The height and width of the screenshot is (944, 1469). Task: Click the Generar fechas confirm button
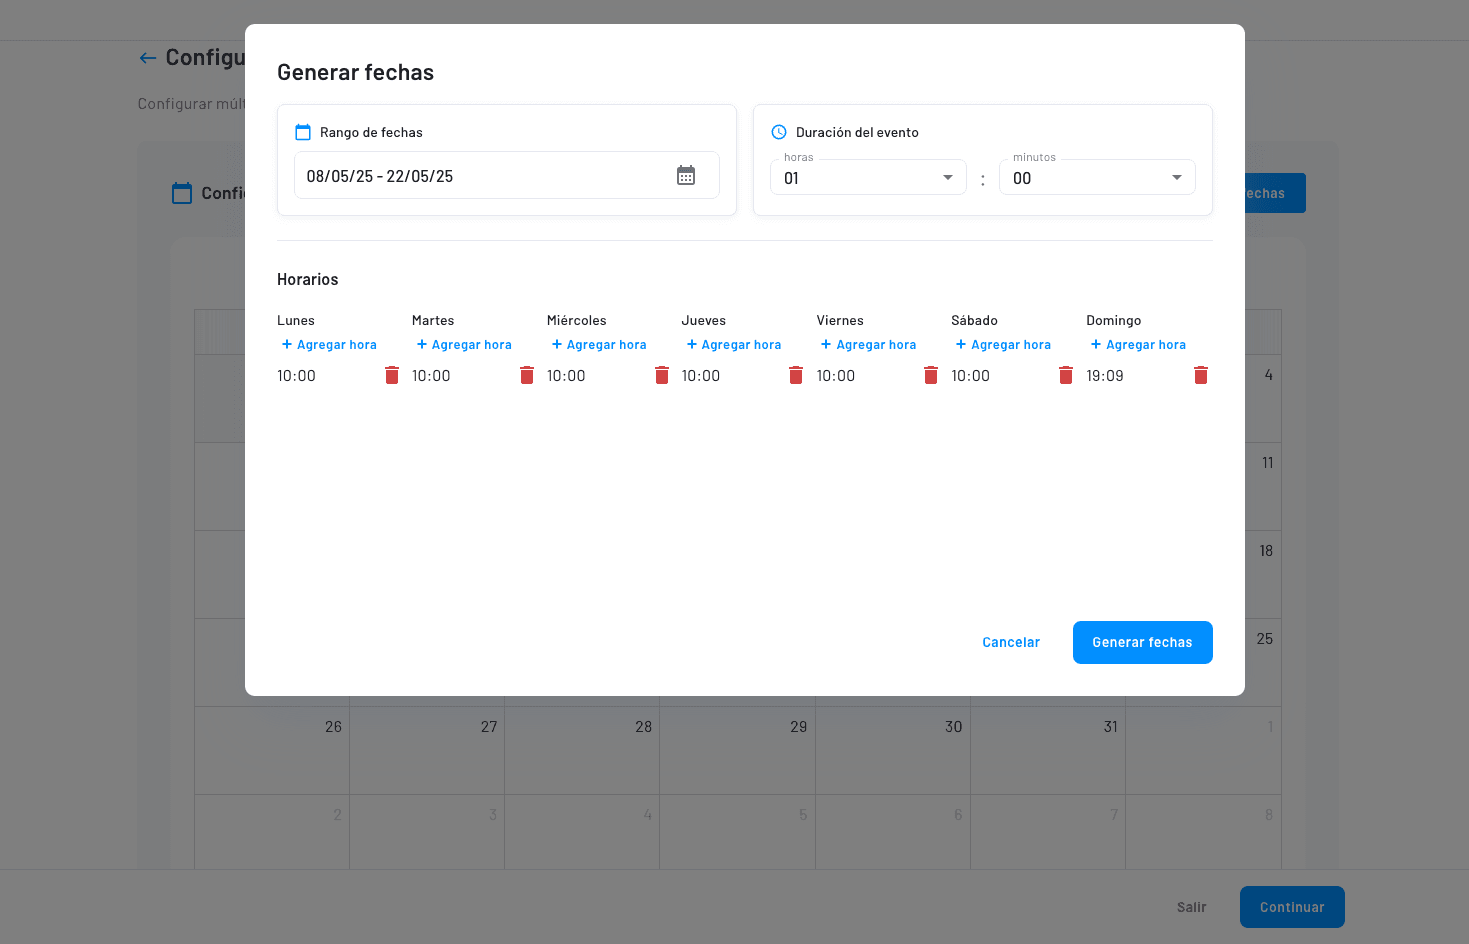1142,642
